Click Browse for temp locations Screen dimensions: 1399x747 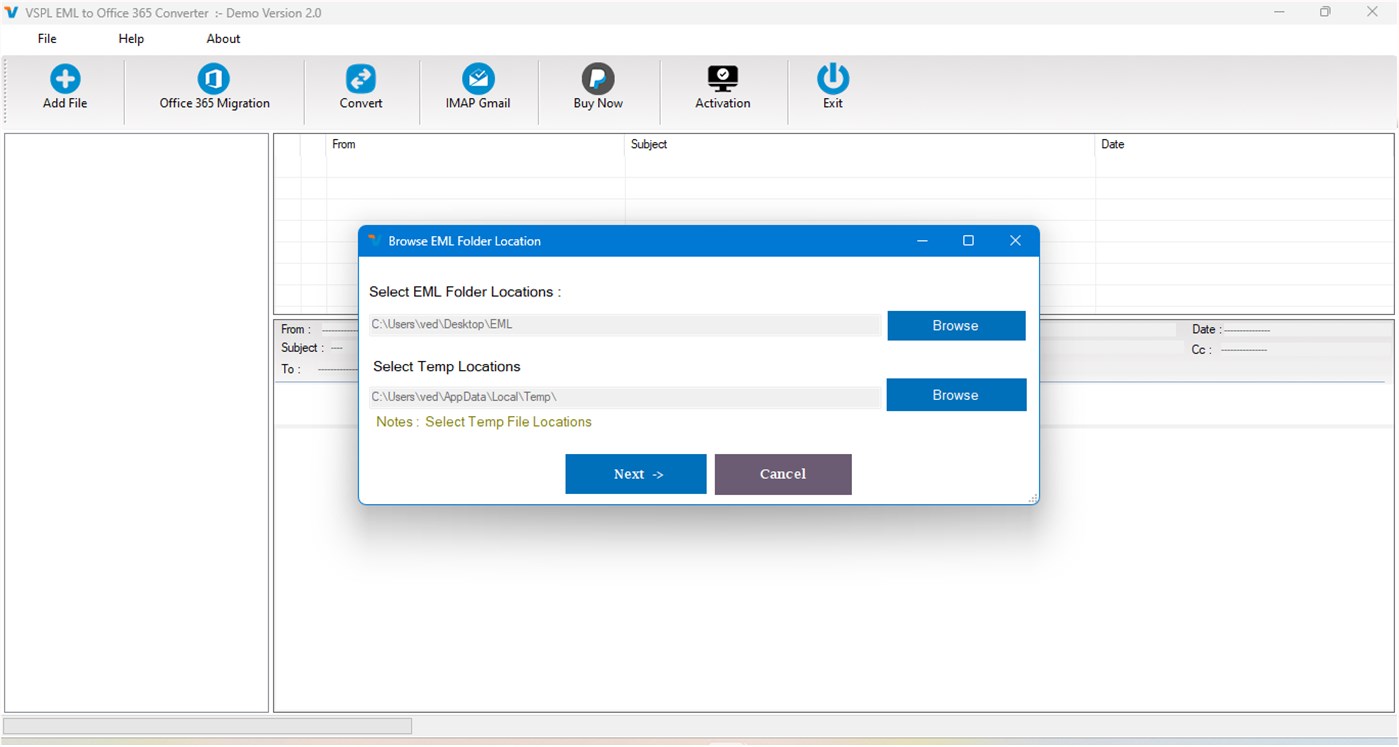pyautogui.click(x=955, y=394)
